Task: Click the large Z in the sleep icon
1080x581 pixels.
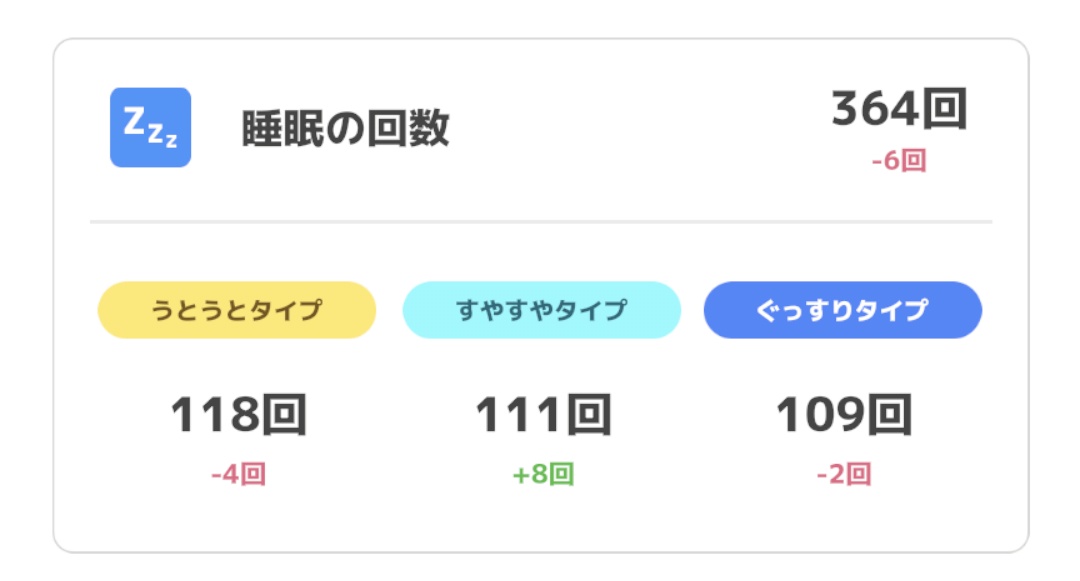Action: coord(134,121)
